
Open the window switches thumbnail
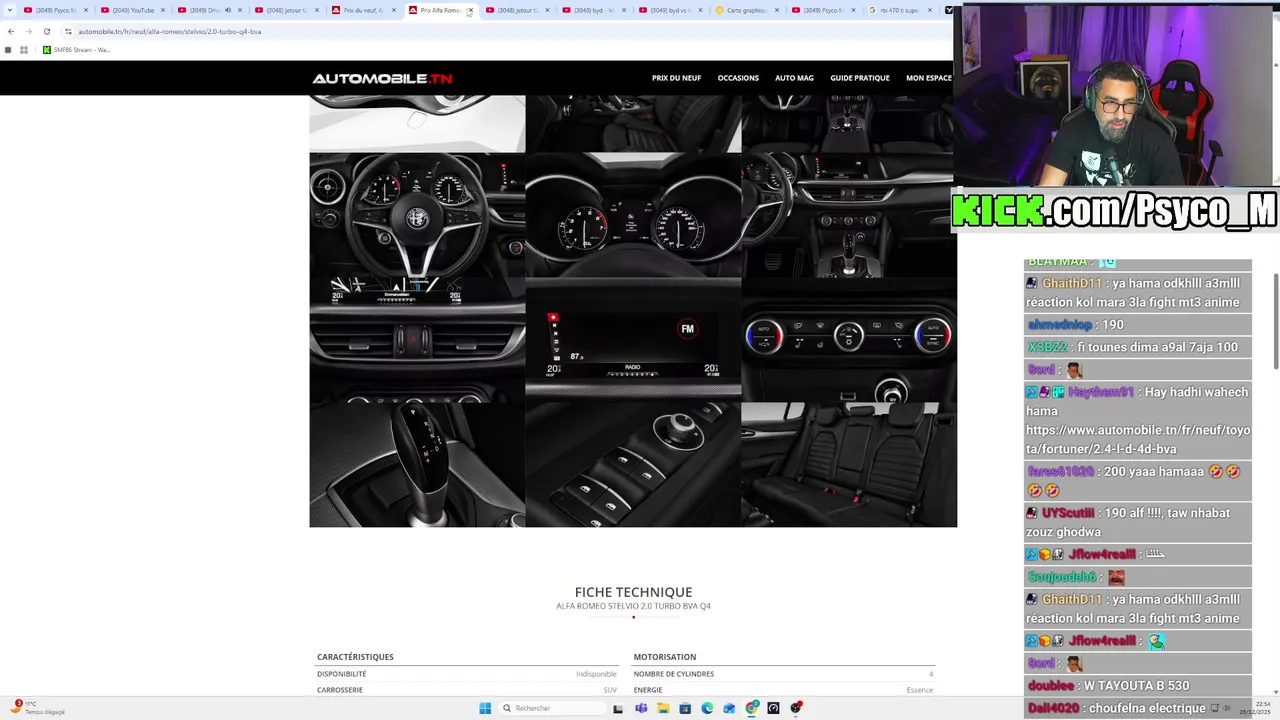click(x=633, y=465)
